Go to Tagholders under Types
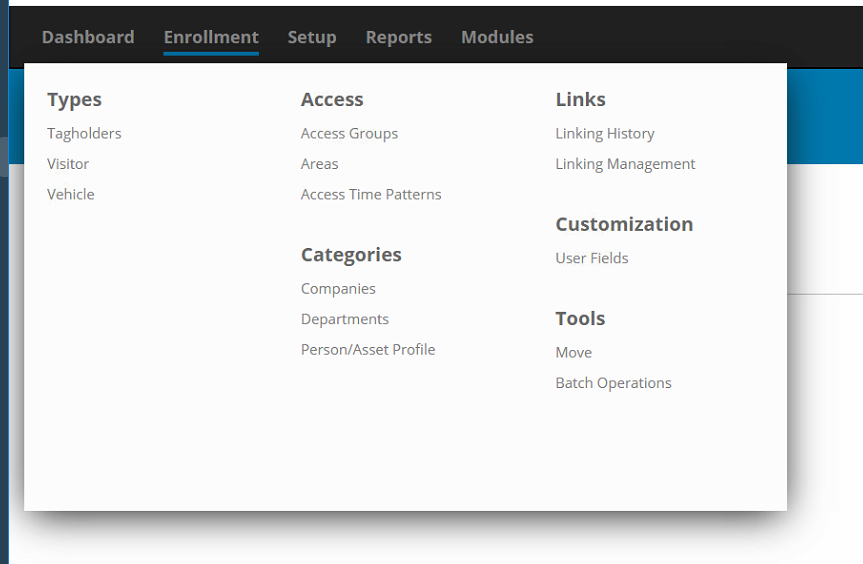The width and height of the screenshot is (863, 564). click(x=84, y=134)
